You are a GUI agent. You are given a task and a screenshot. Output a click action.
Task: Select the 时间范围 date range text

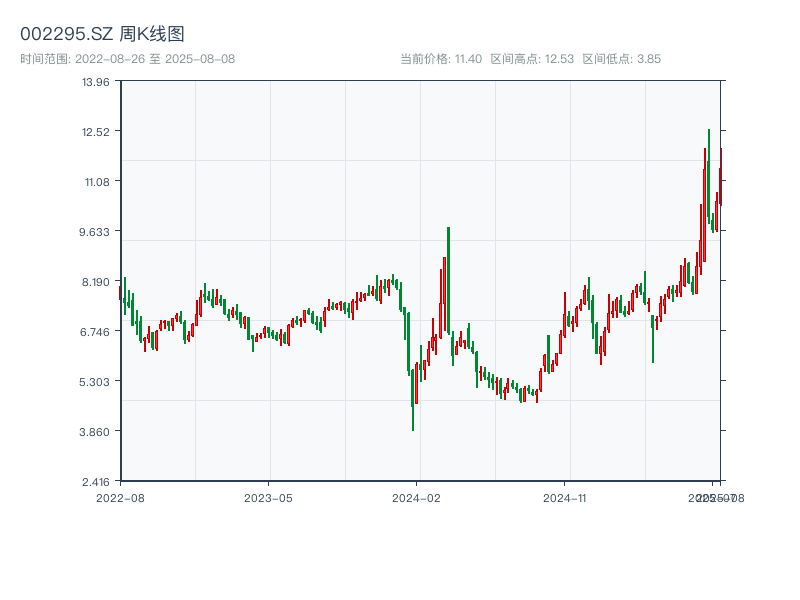point(127,59)
